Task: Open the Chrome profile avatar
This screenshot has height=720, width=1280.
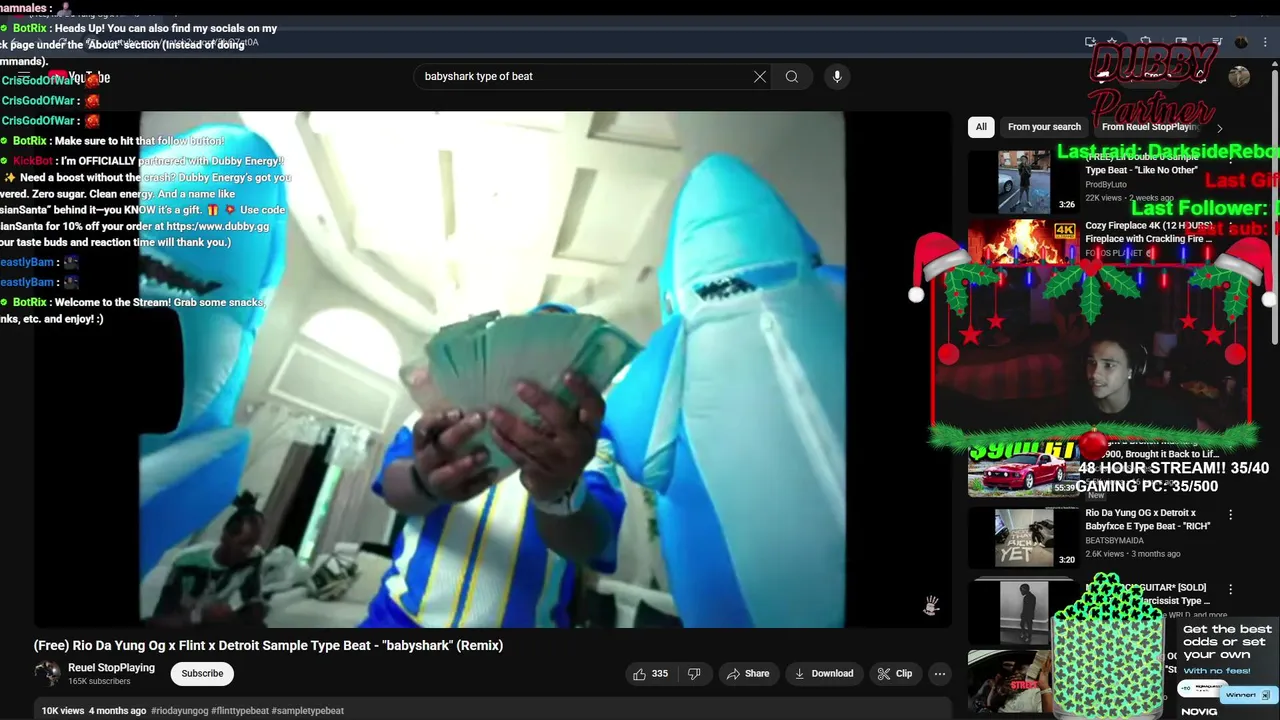Action: pyautogui.click(x=1241, y=42)
